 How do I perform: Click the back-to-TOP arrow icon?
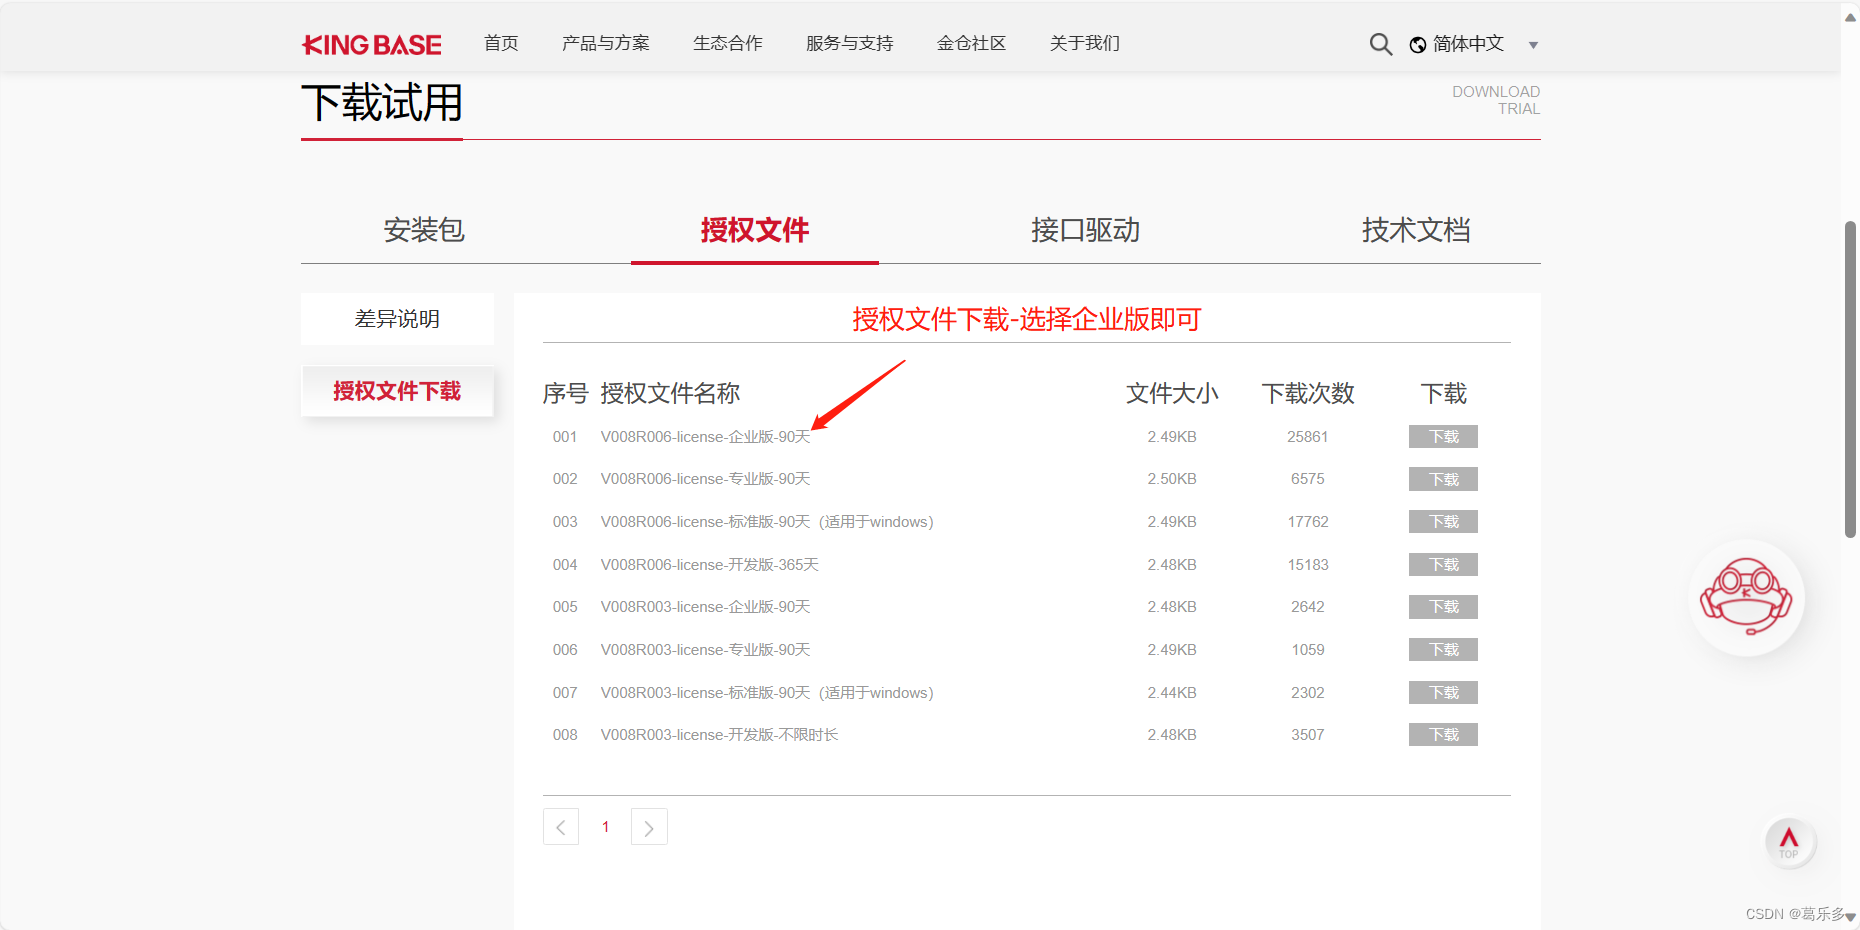1789,842
